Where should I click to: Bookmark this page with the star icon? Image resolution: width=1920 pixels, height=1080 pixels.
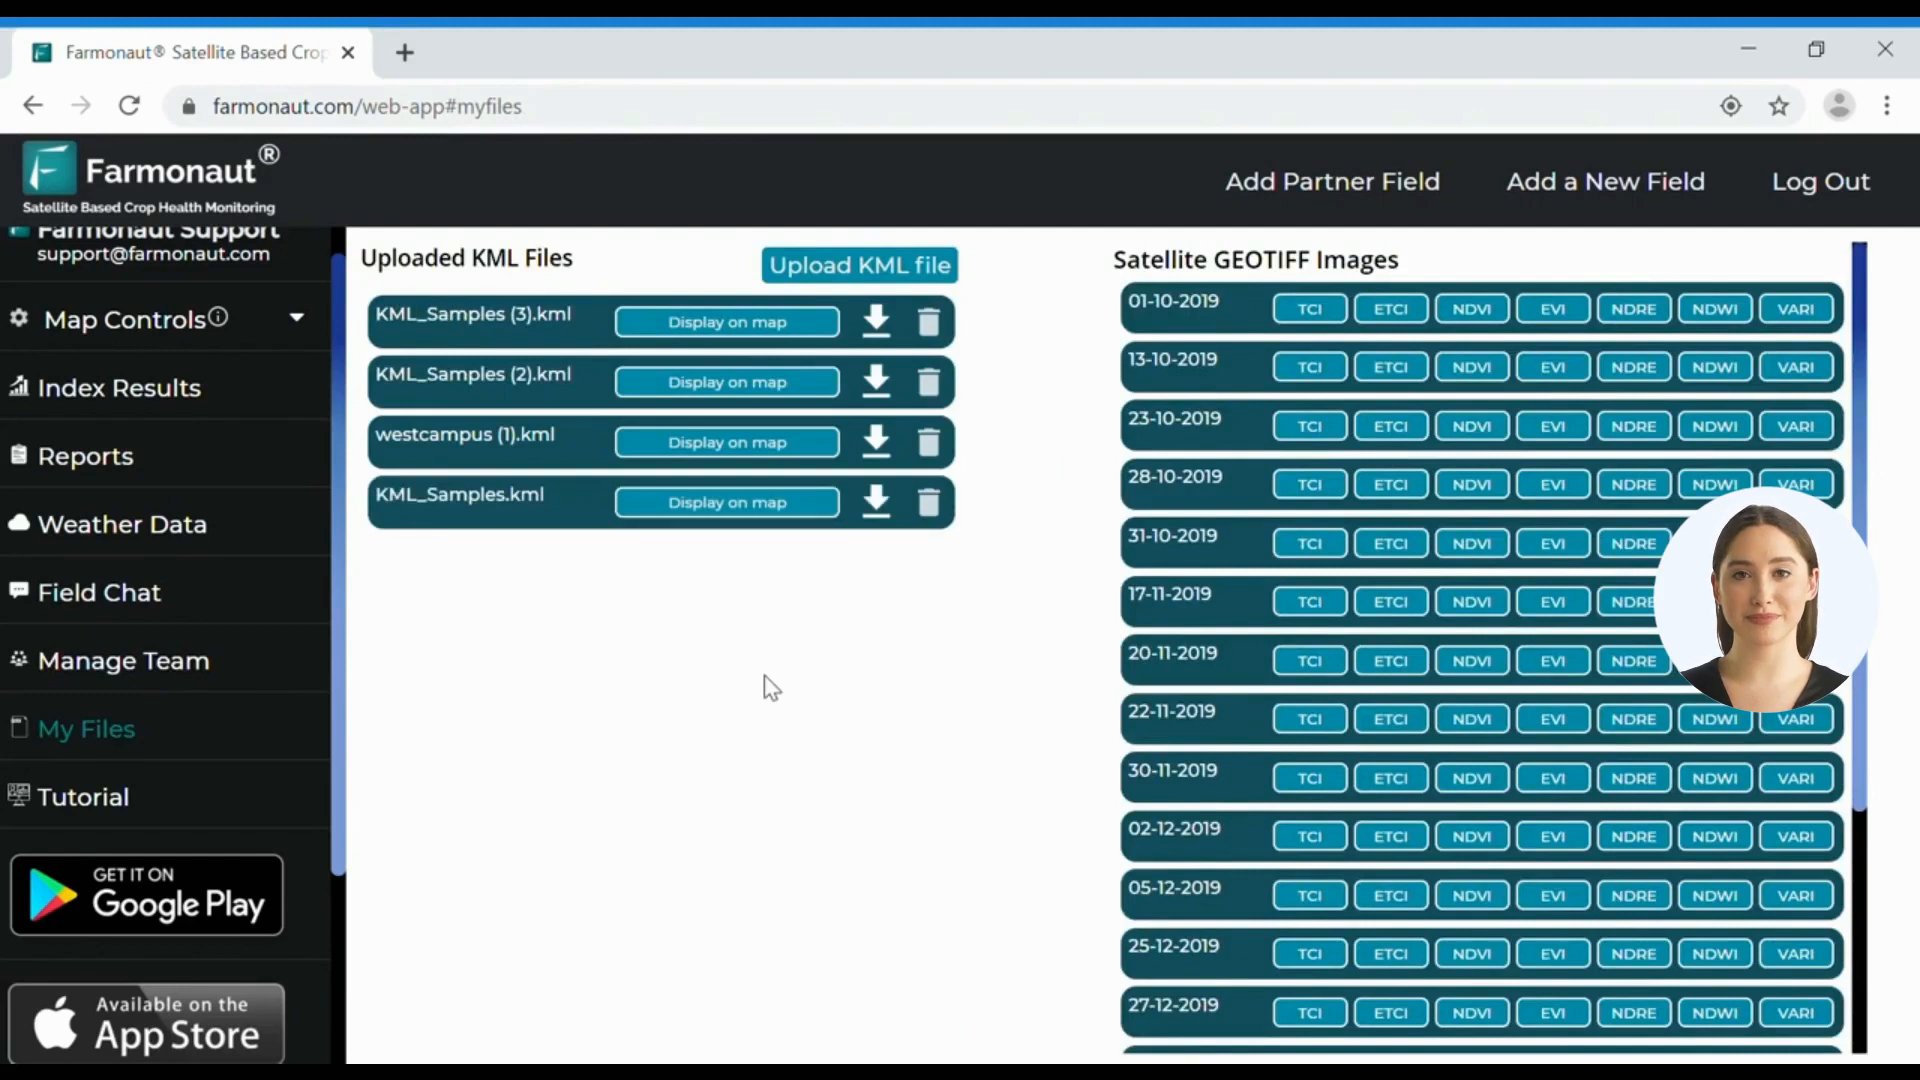(x=1779, y=106)
